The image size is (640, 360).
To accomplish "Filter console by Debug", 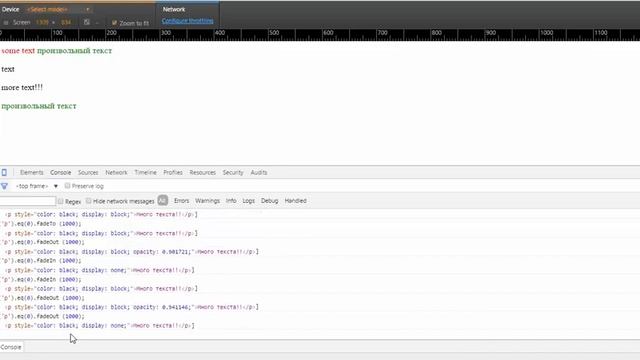I will click(269, 200).
